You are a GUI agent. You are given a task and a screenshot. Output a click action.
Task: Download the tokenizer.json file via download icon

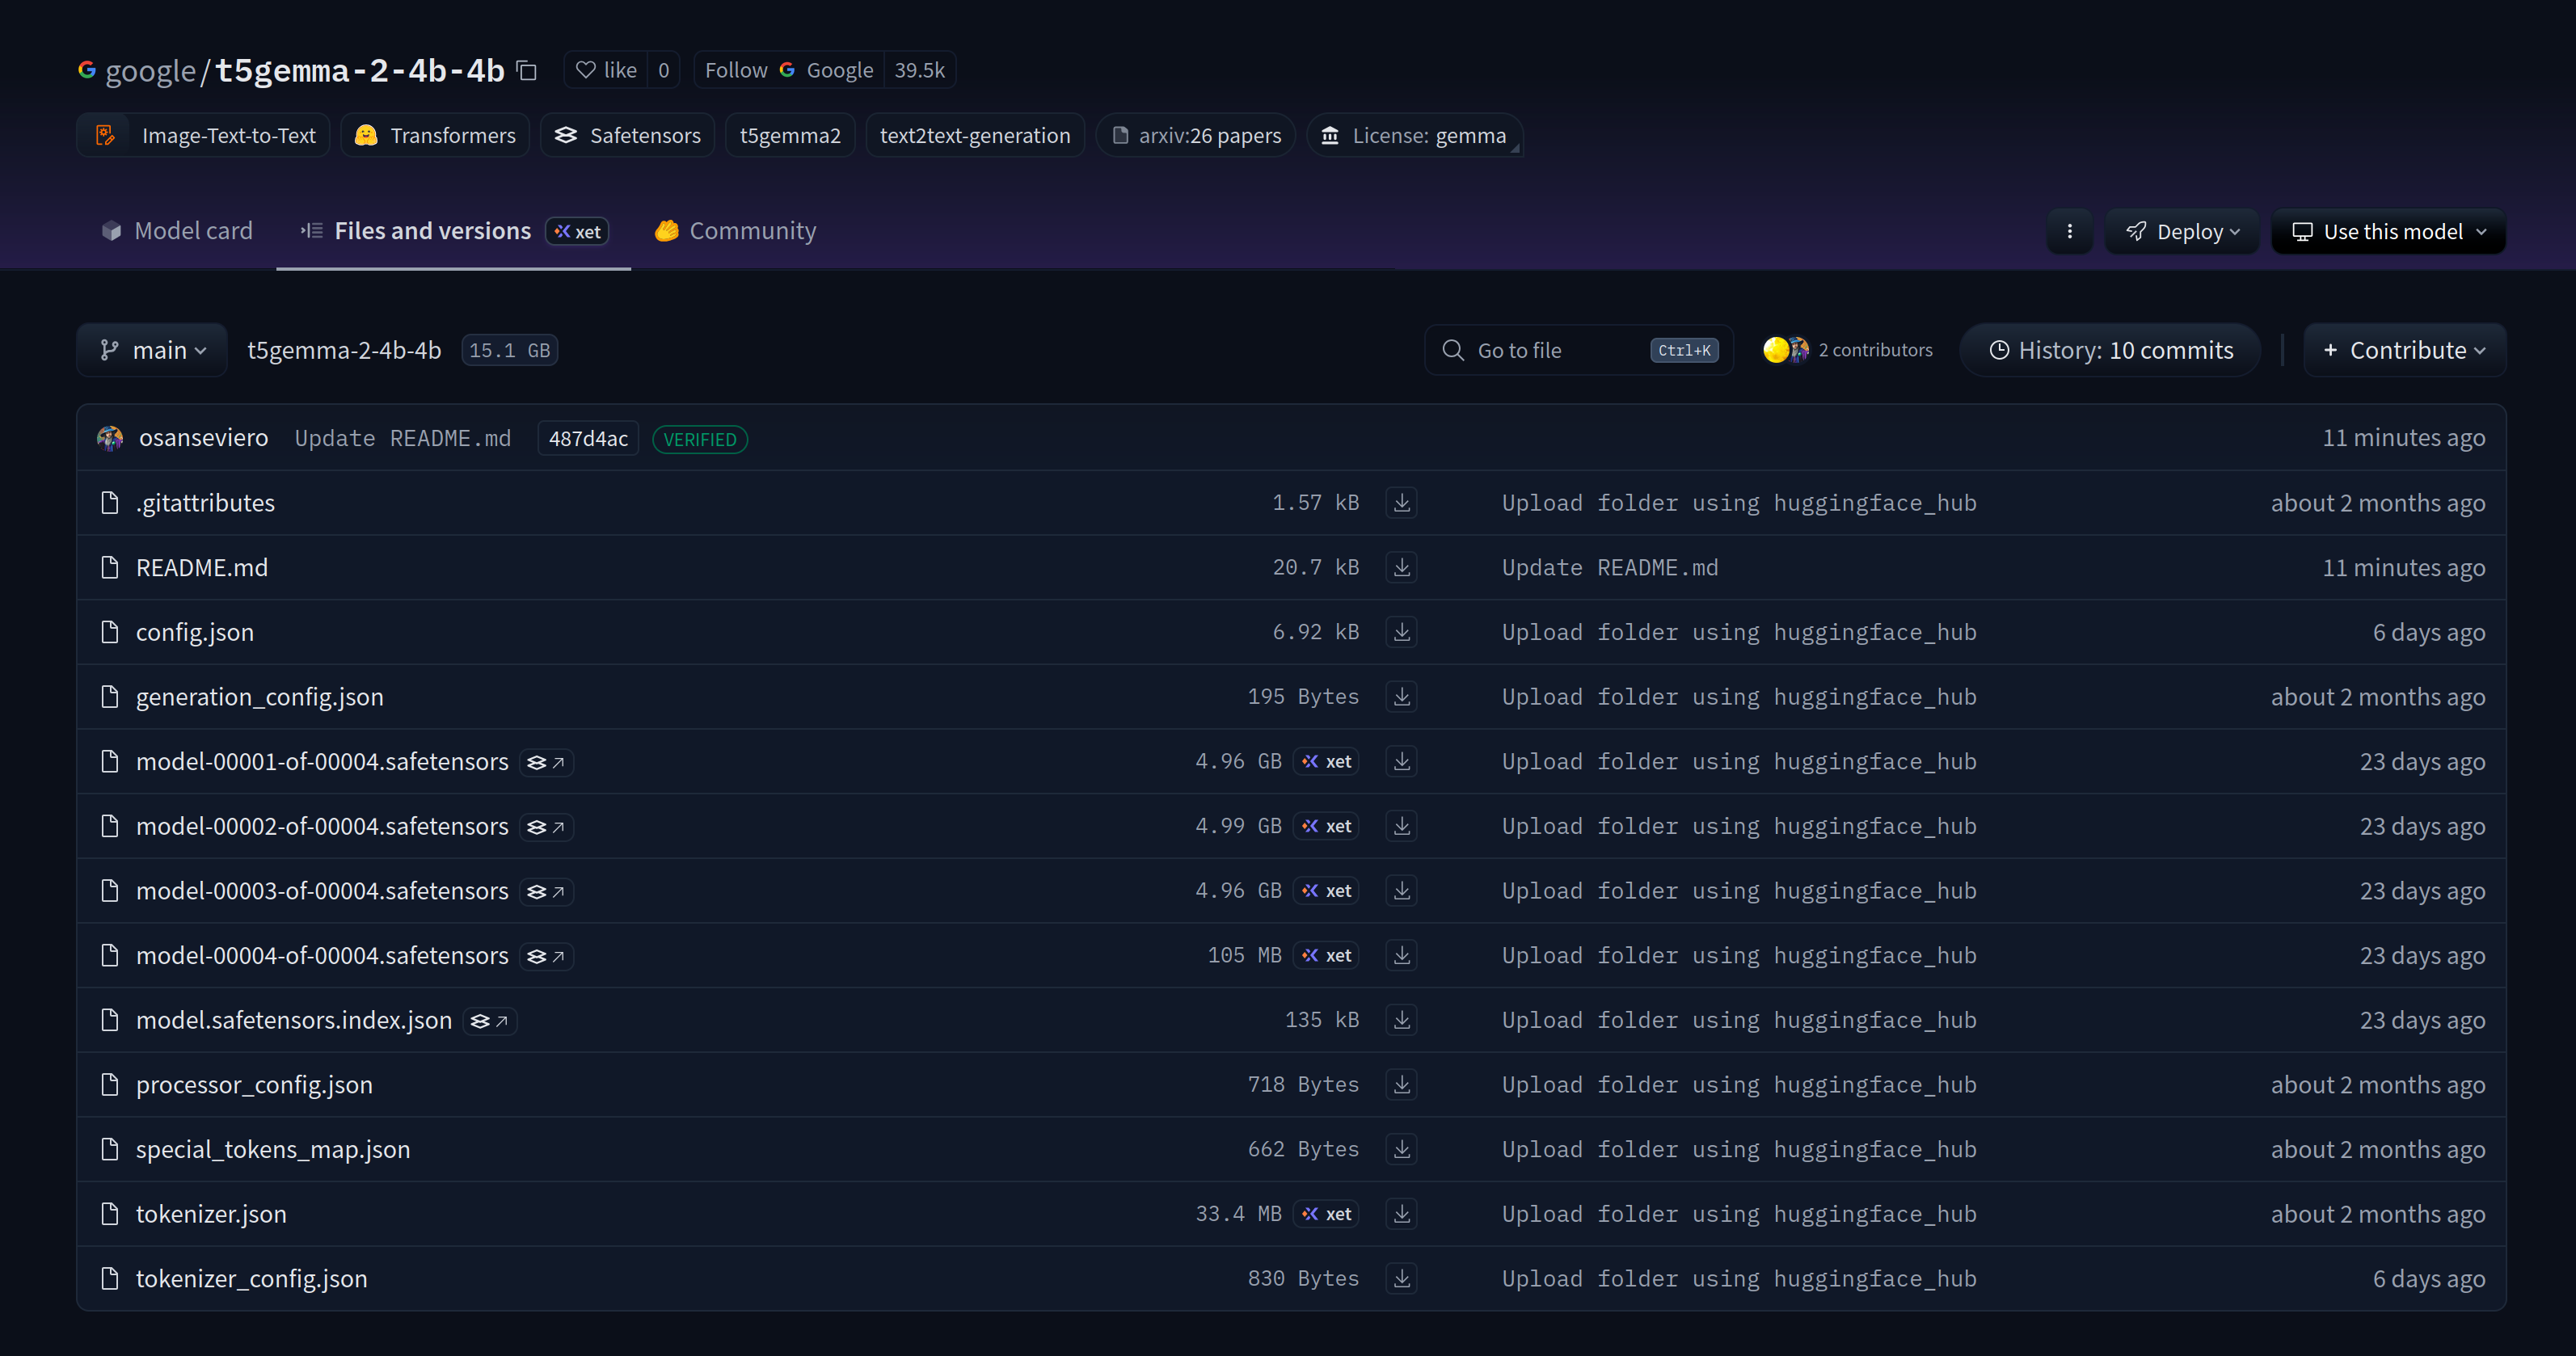click(x=1401, y=1214)
